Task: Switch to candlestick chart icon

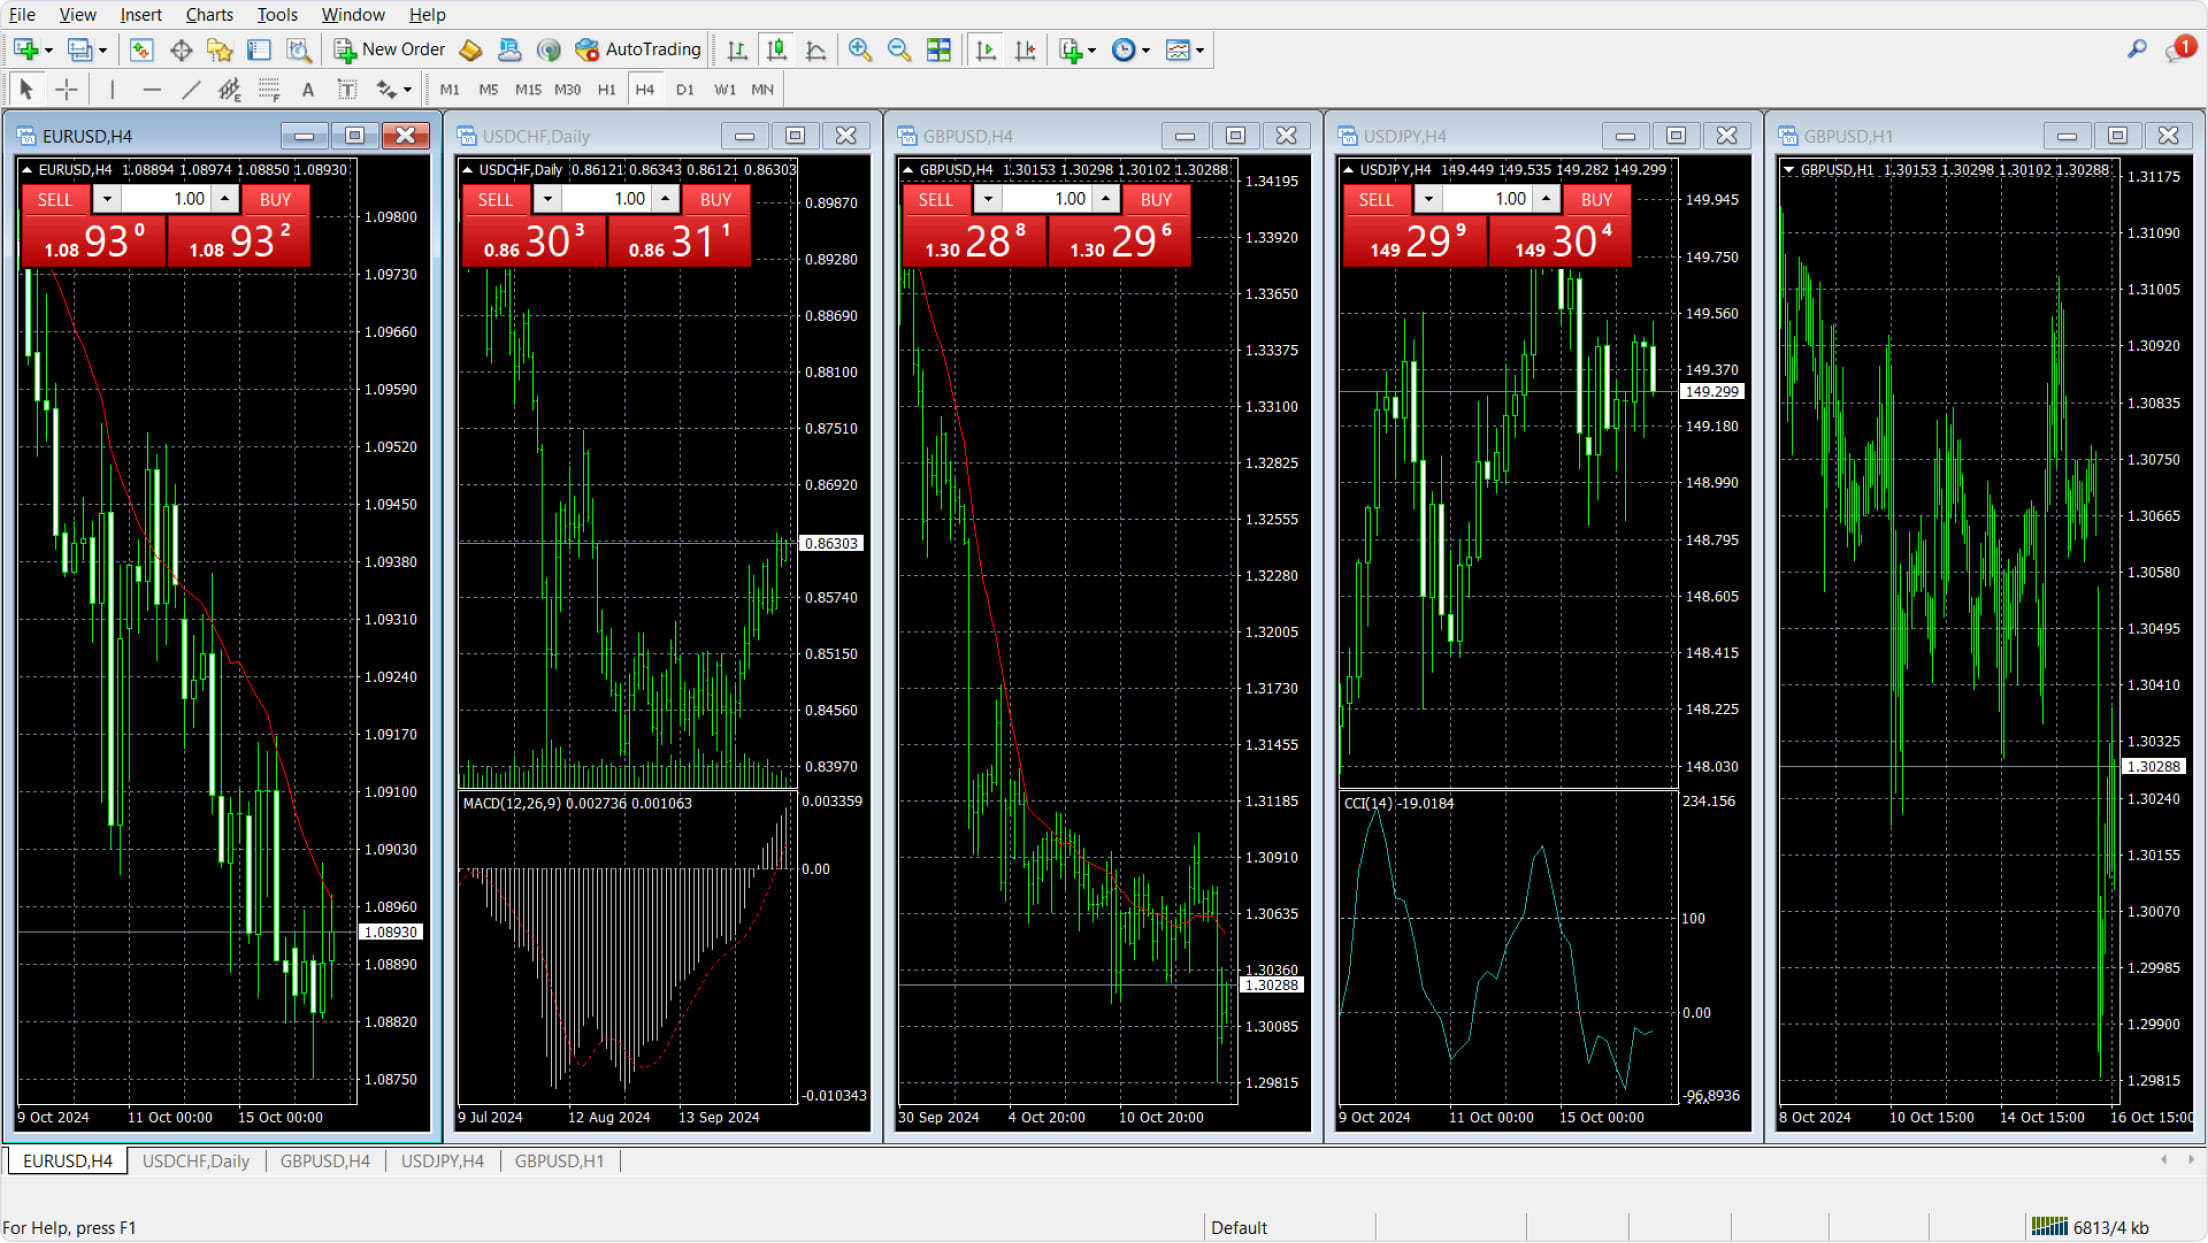Action: 776,49
